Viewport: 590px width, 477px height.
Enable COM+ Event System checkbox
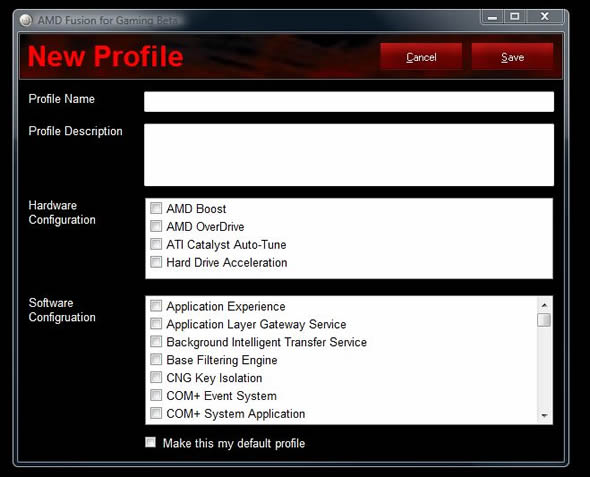click(156, 395)
